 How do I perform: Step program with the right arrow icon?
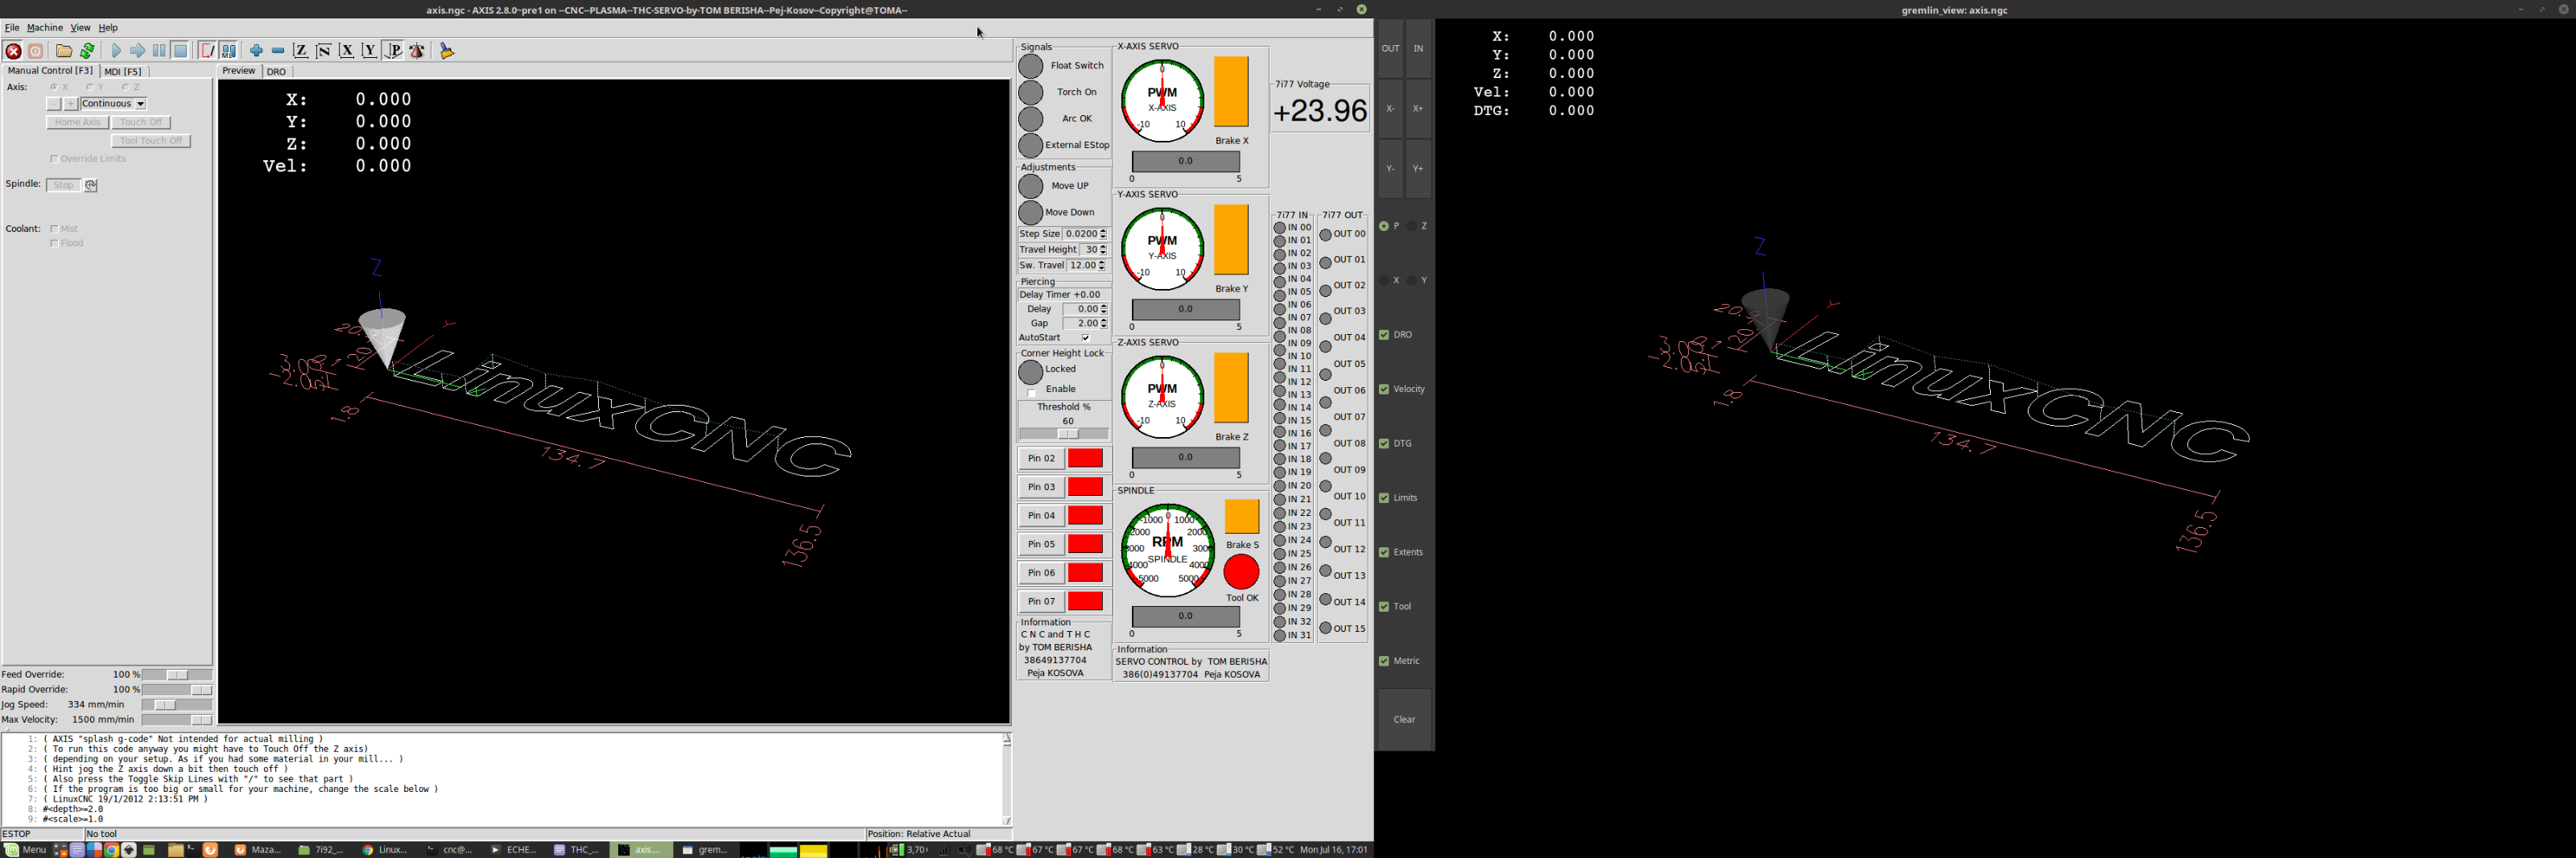138,51
